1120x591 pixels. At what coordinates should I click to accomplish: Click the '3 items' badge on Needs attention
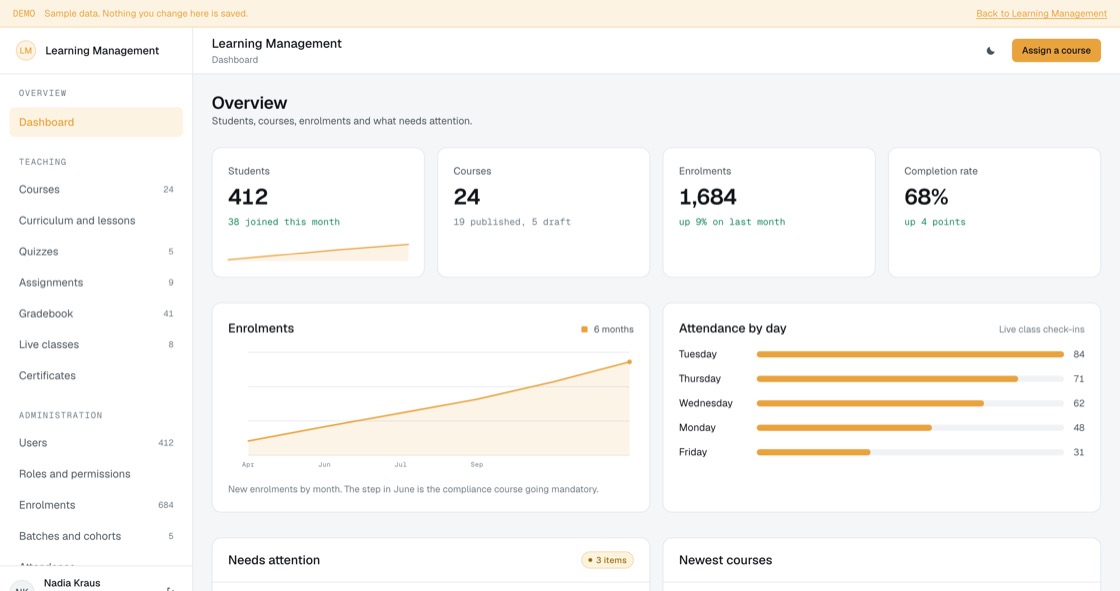point(607,560)
